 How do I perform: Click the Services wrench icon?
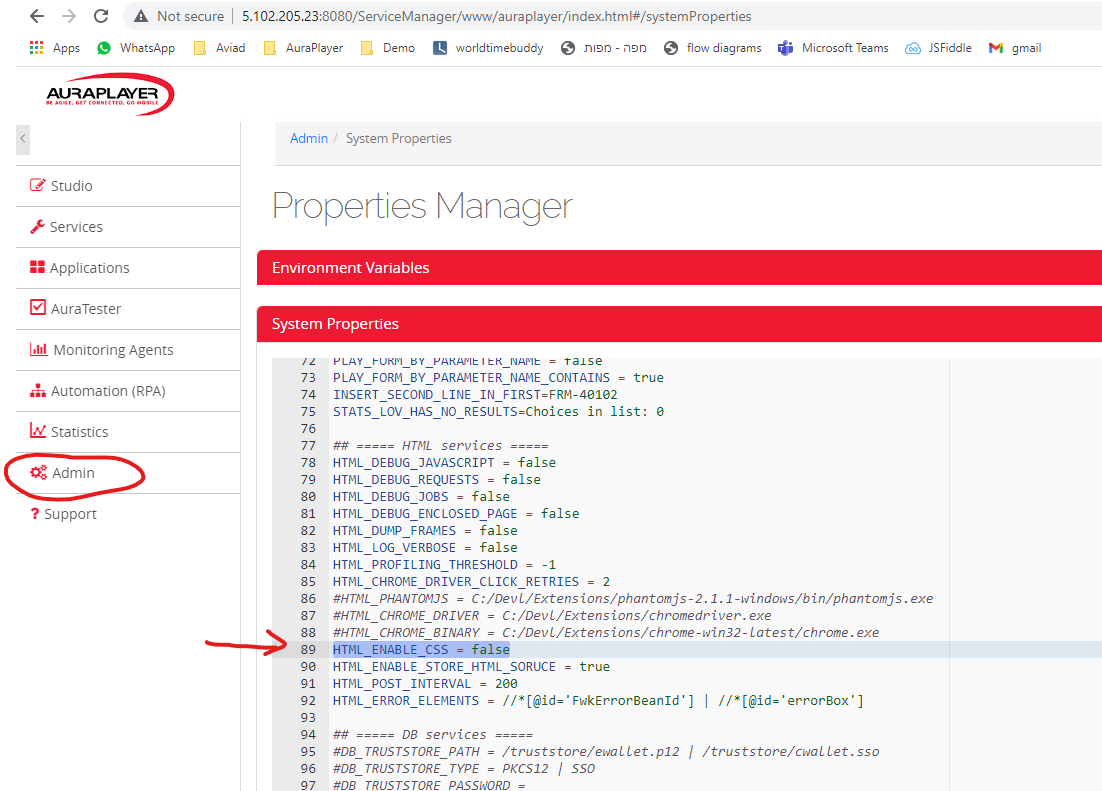coord(37,226)
